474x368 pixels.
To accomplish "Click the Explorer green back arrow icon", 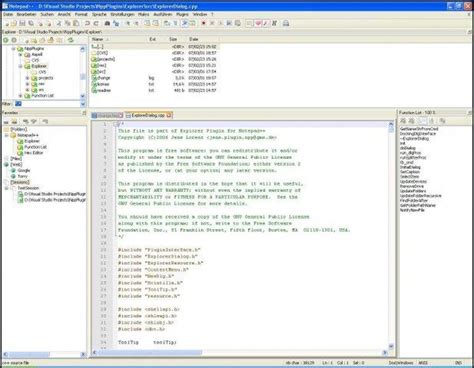I will click(6, 40).
